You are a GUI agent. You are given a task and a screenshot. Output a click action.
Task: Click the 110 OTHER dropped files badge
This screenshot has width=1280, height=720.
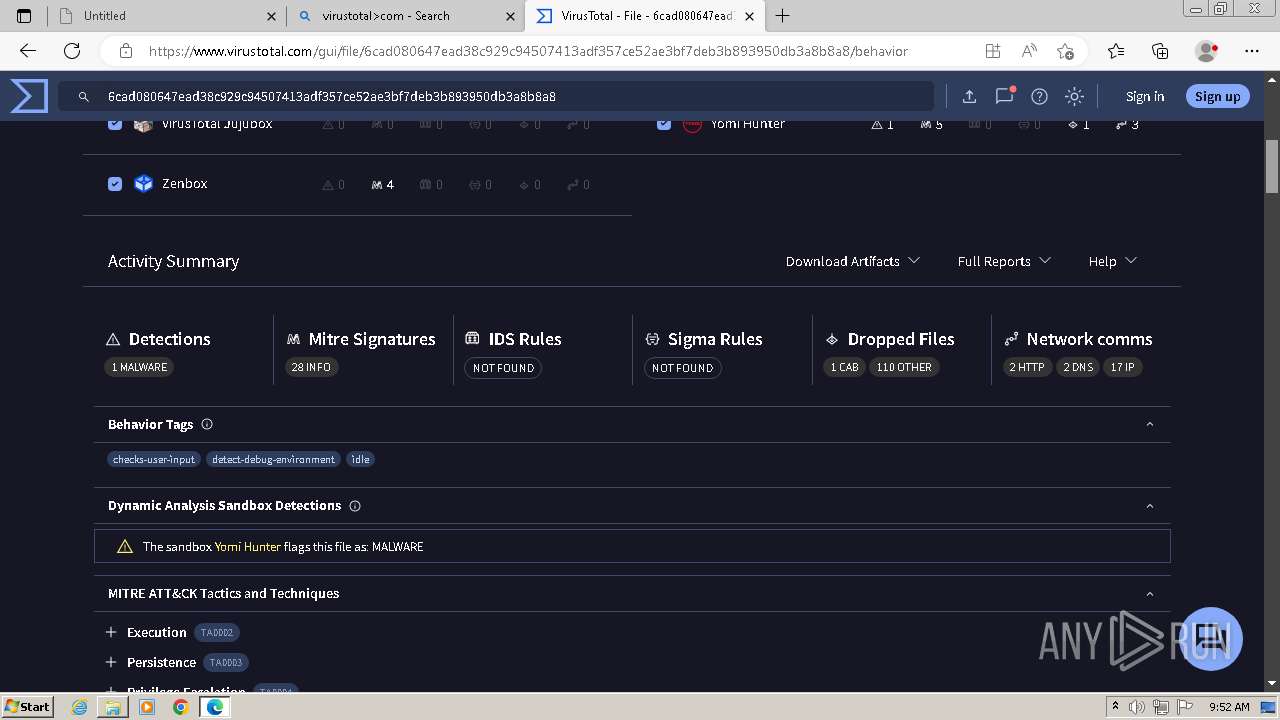tap(904, 367)
